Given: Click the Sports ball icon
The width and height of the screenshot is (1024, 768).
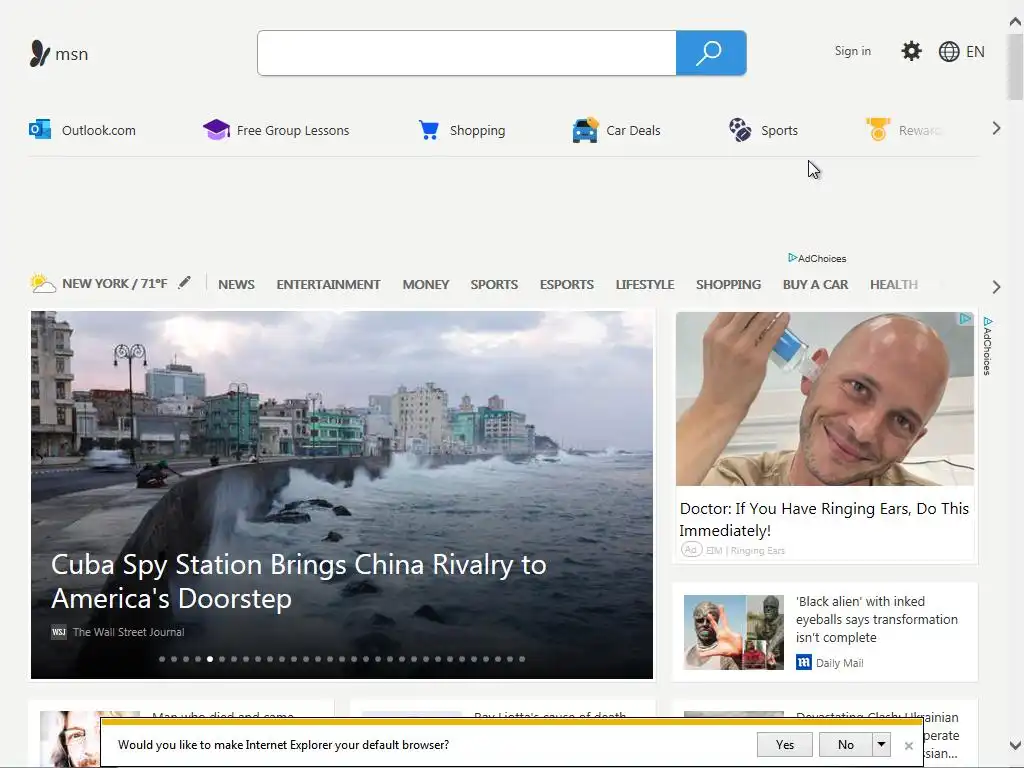Looking at the screenshot, I should (740, 129).
